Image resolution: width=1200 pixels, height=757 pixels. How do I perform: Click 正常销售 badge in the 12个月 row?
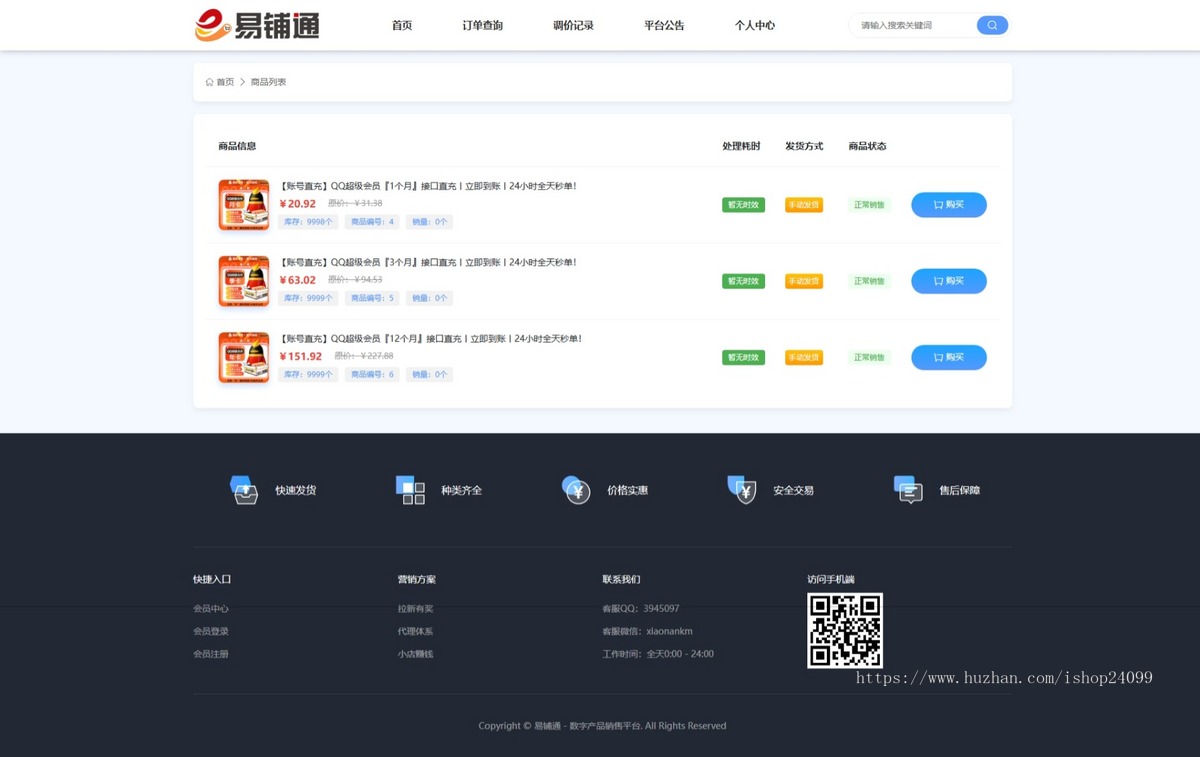(869, 357)
